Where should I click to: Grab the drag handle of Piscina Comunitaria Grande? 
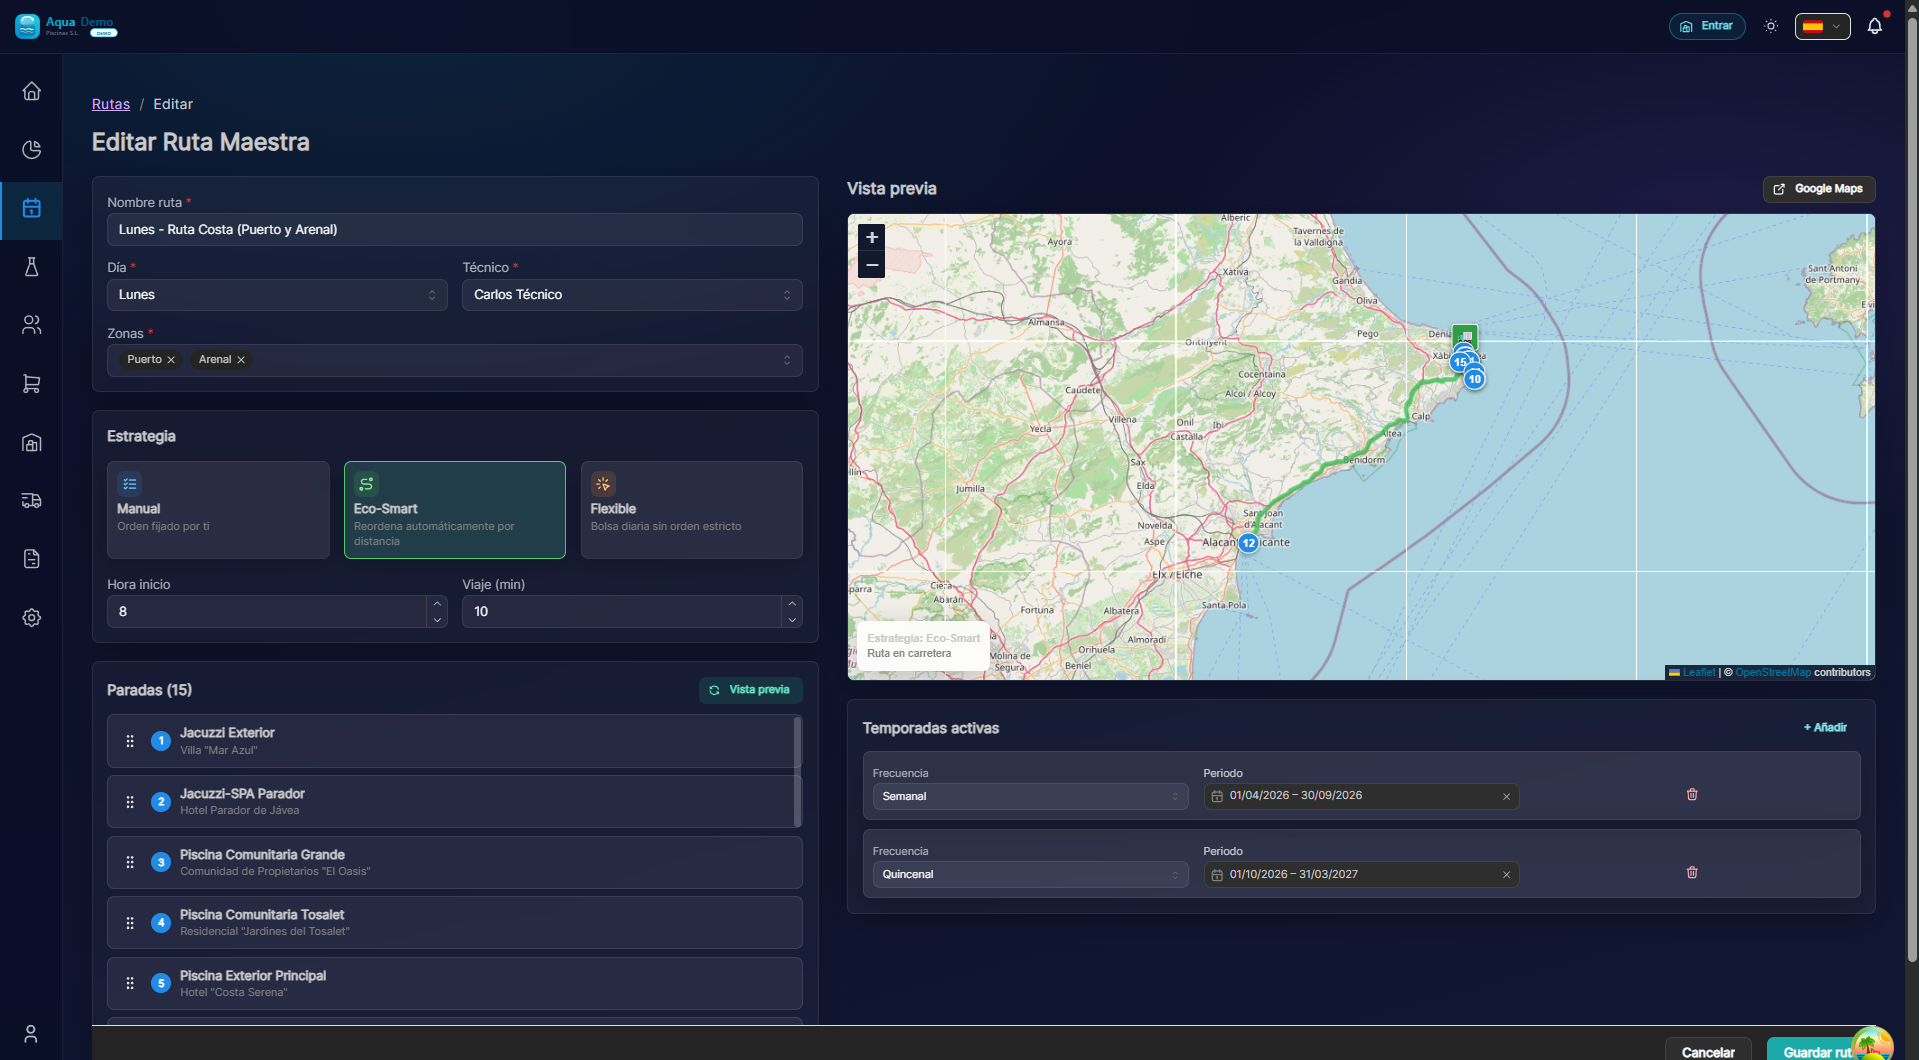(130, 863)
